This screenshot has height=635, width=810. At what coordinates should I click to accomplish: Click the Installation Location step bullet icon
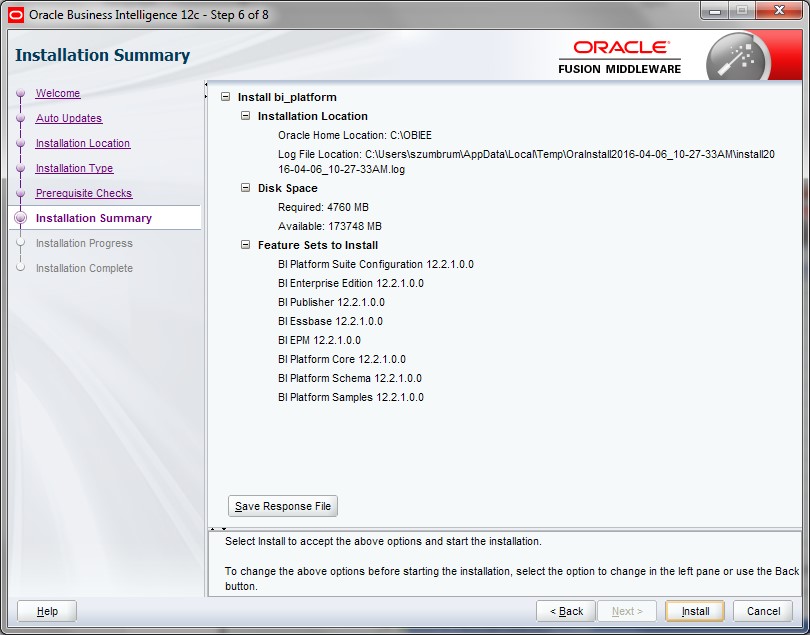coord(20,144)
